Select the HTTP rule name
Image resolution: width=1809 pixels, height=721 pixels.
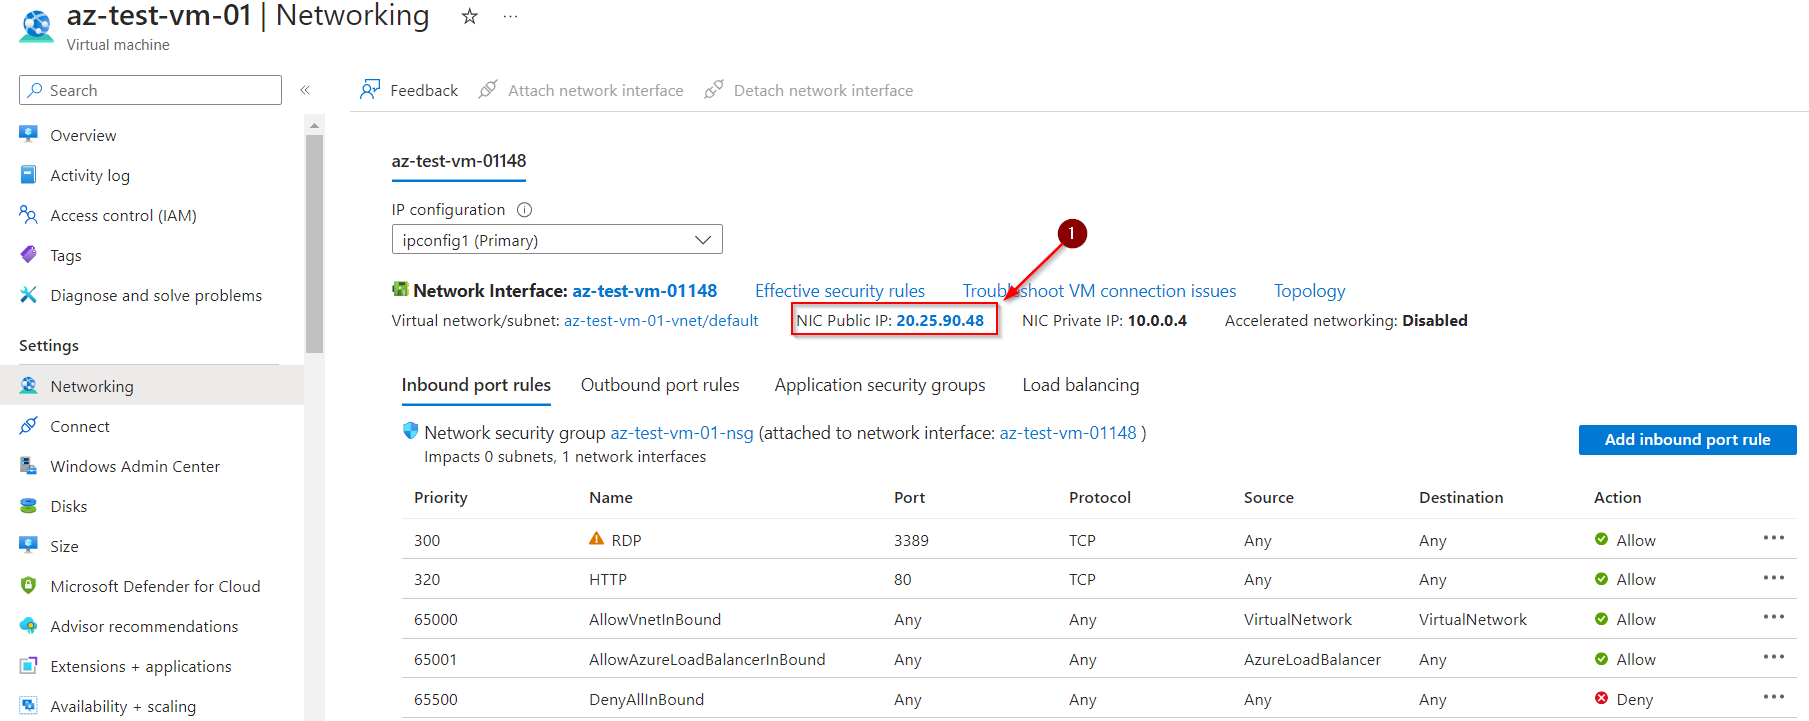click(608, 580)
